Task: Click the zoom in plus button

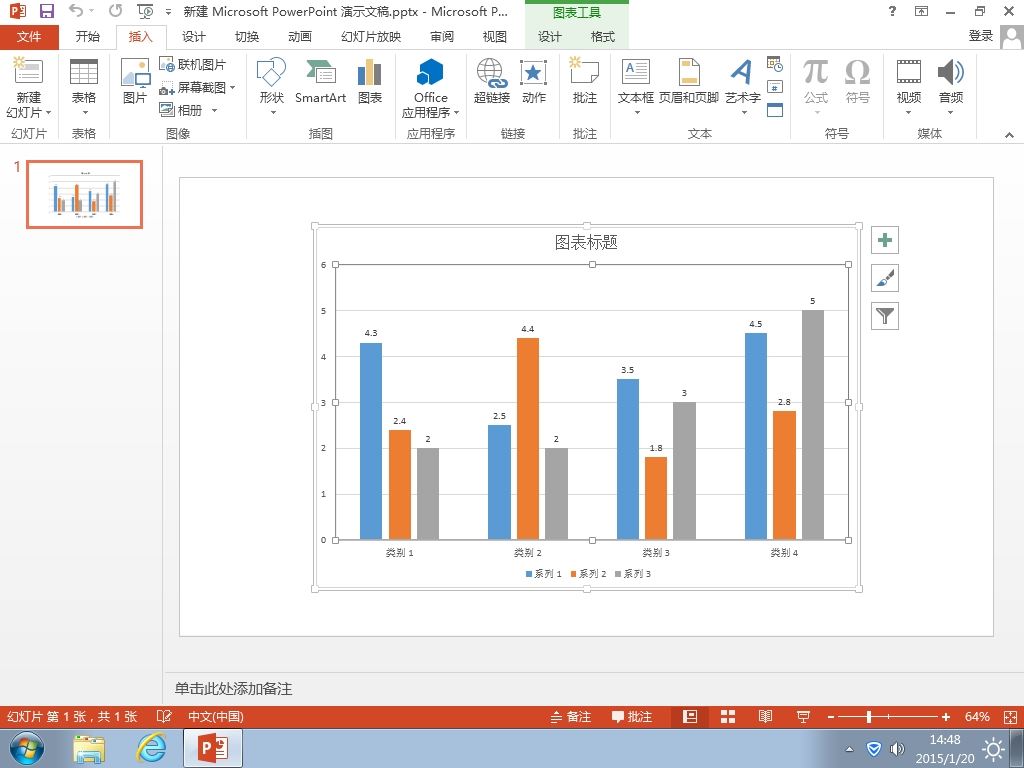Action: [945, 716]
